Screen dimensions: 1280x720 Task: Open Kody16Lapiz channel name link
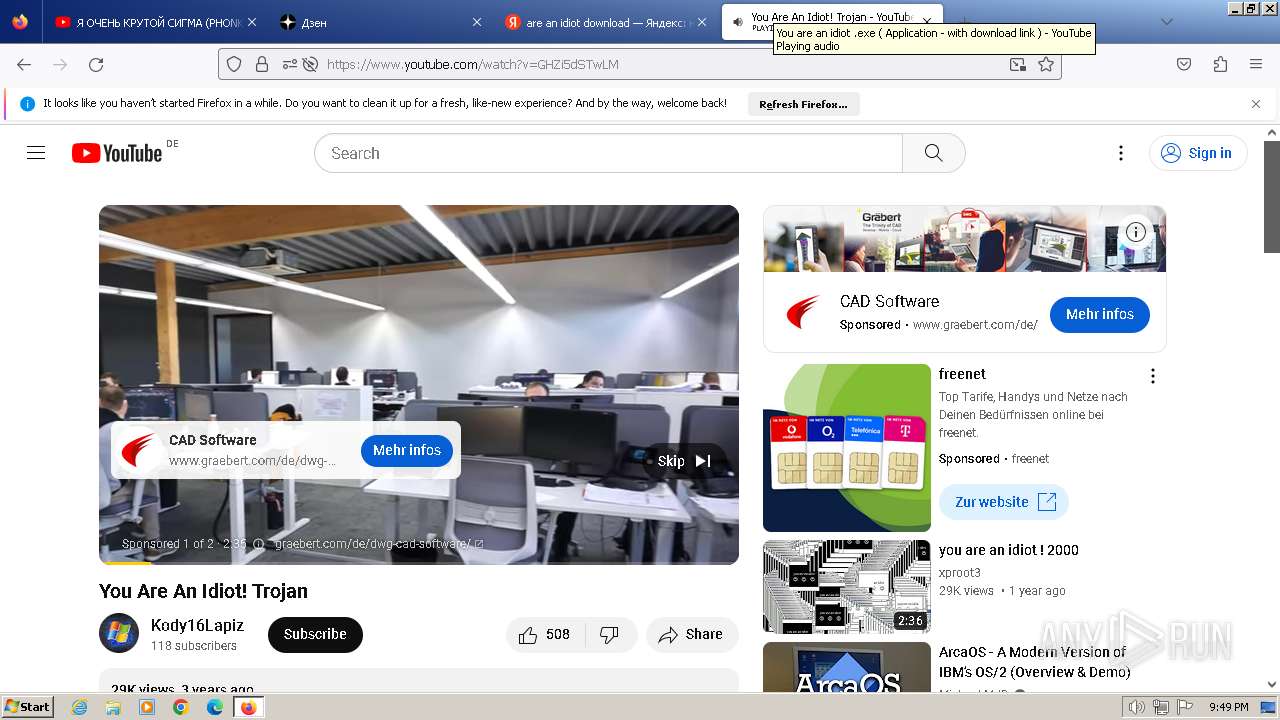click(x=197, y=625)
